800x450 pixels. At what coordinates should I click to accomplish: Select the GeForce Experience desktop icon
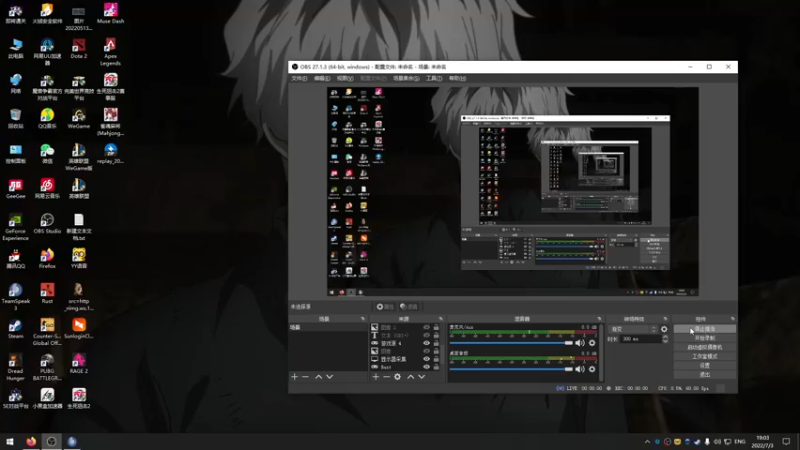tap(15, 227)
